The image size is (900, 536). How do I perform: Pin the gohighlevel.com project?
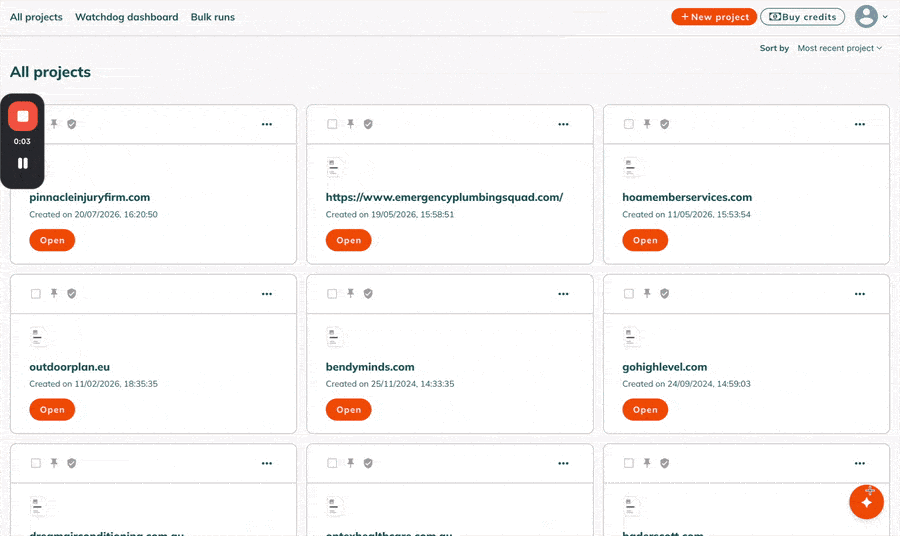click(x=647, y=293)
